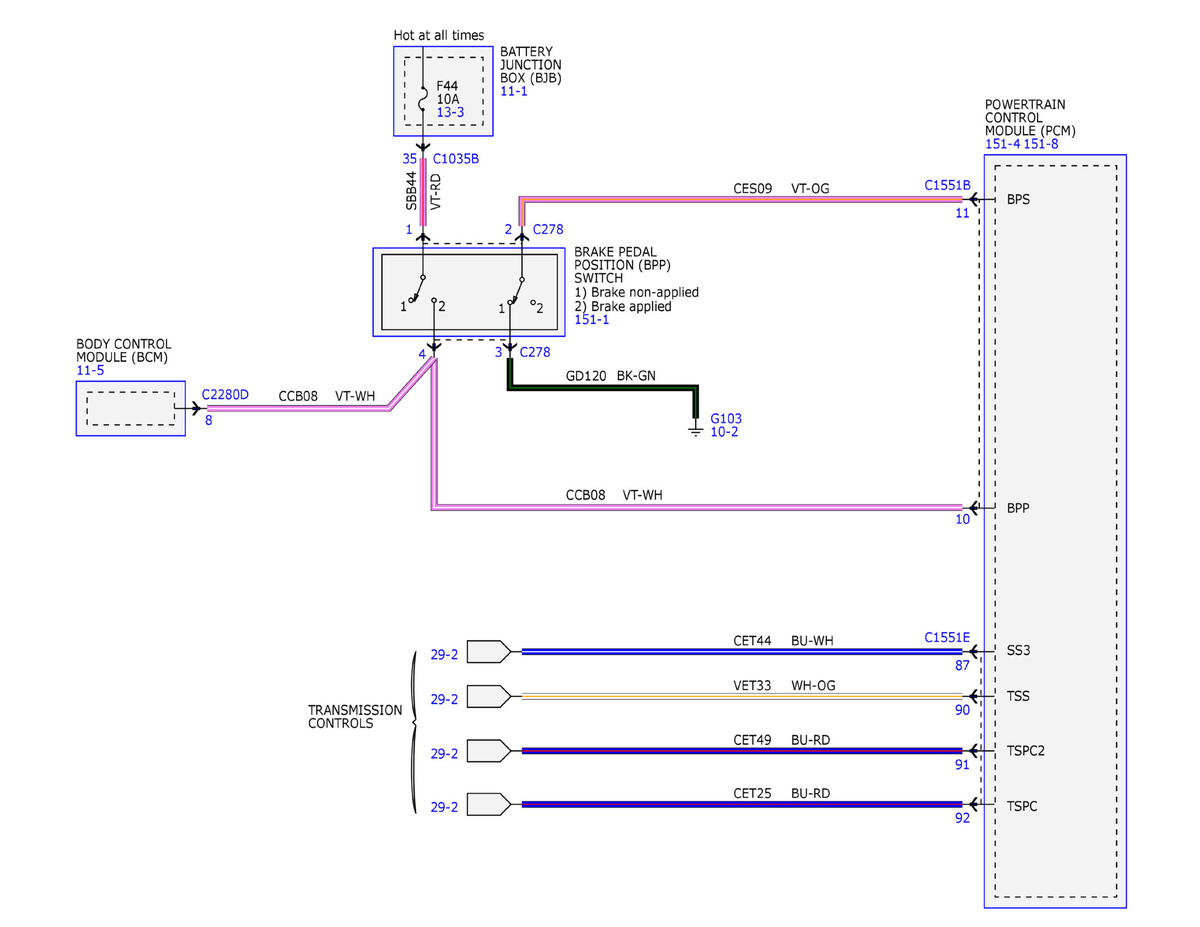Click the CET49 circuit label
The image size is (1200, 927).
pos(753,740)
